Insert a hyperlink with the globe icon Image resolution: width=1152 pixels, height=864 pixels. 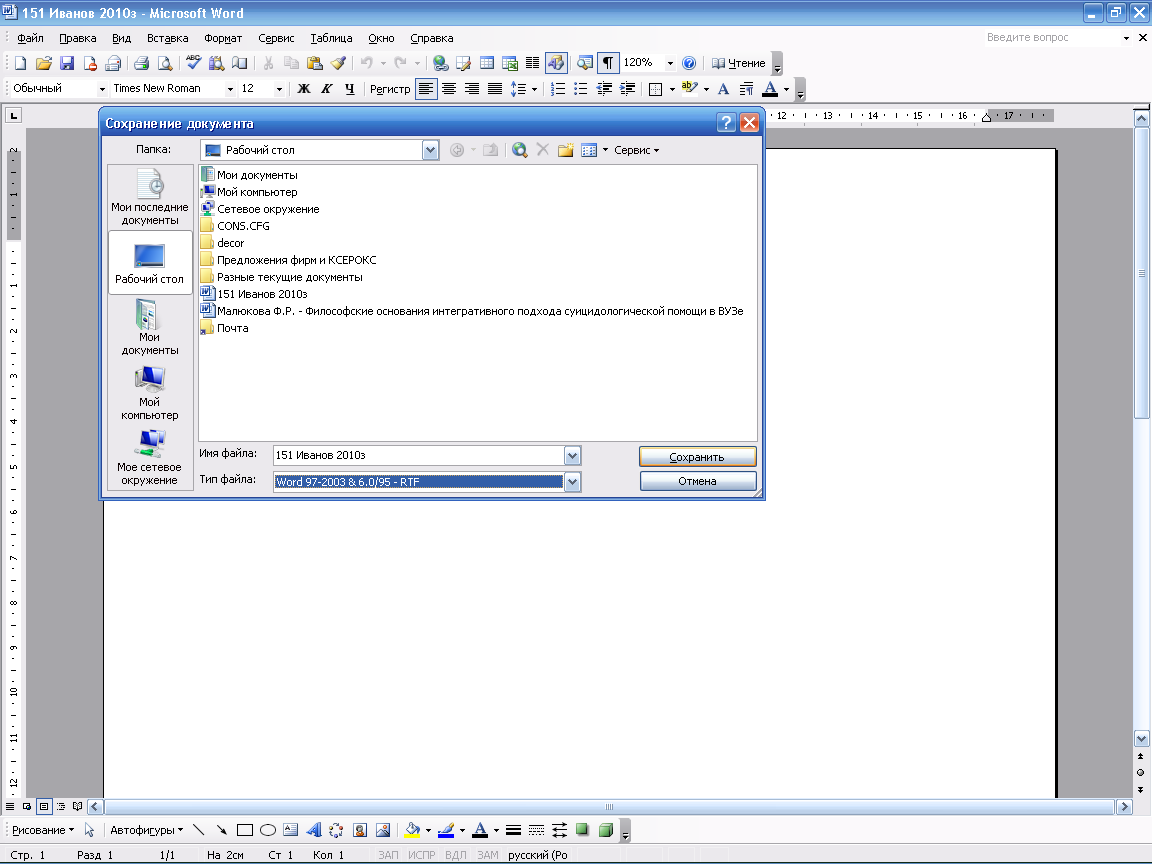click(x=441, y=63)
